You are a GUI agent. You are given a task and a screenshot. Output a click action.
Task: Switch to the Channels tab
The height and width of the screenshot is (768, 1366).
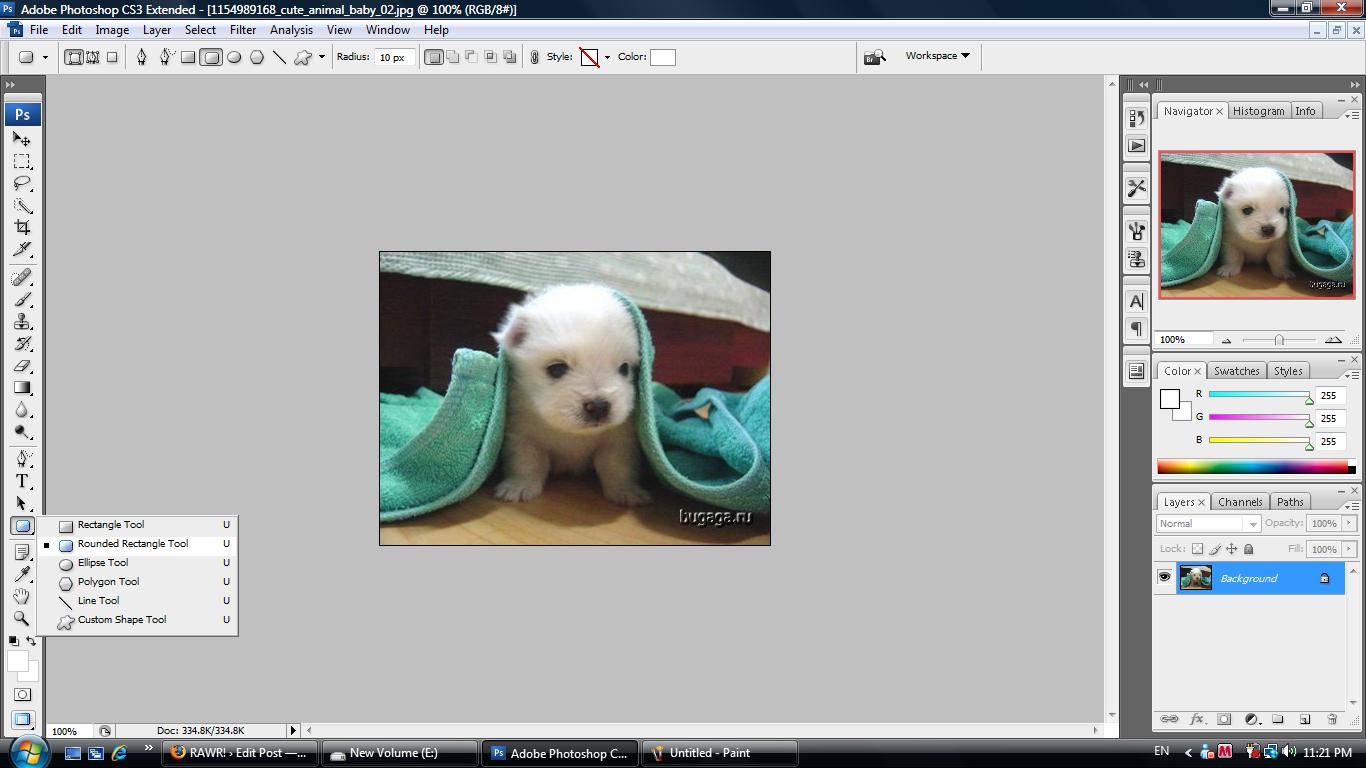(1240, 502)
